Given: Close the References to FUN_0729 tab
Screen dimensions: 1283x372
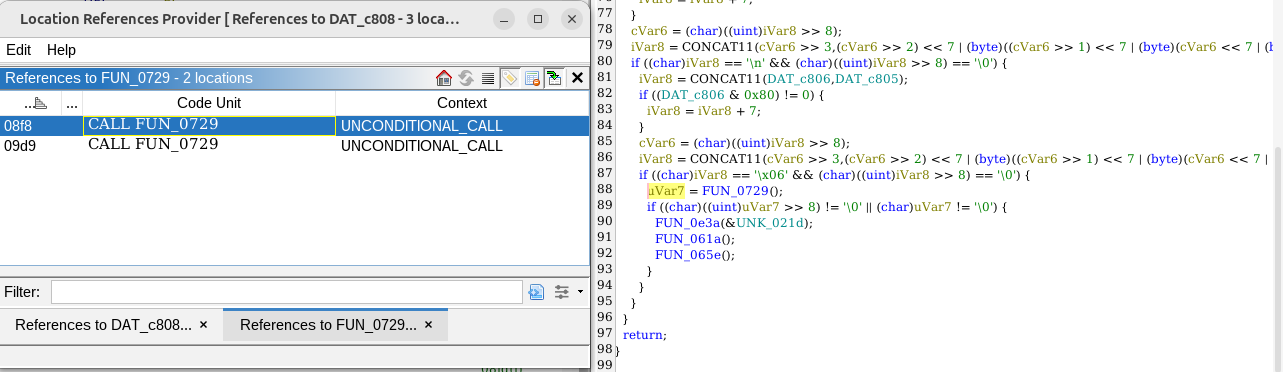Looking at the screenshot, I should click(429, 325).
